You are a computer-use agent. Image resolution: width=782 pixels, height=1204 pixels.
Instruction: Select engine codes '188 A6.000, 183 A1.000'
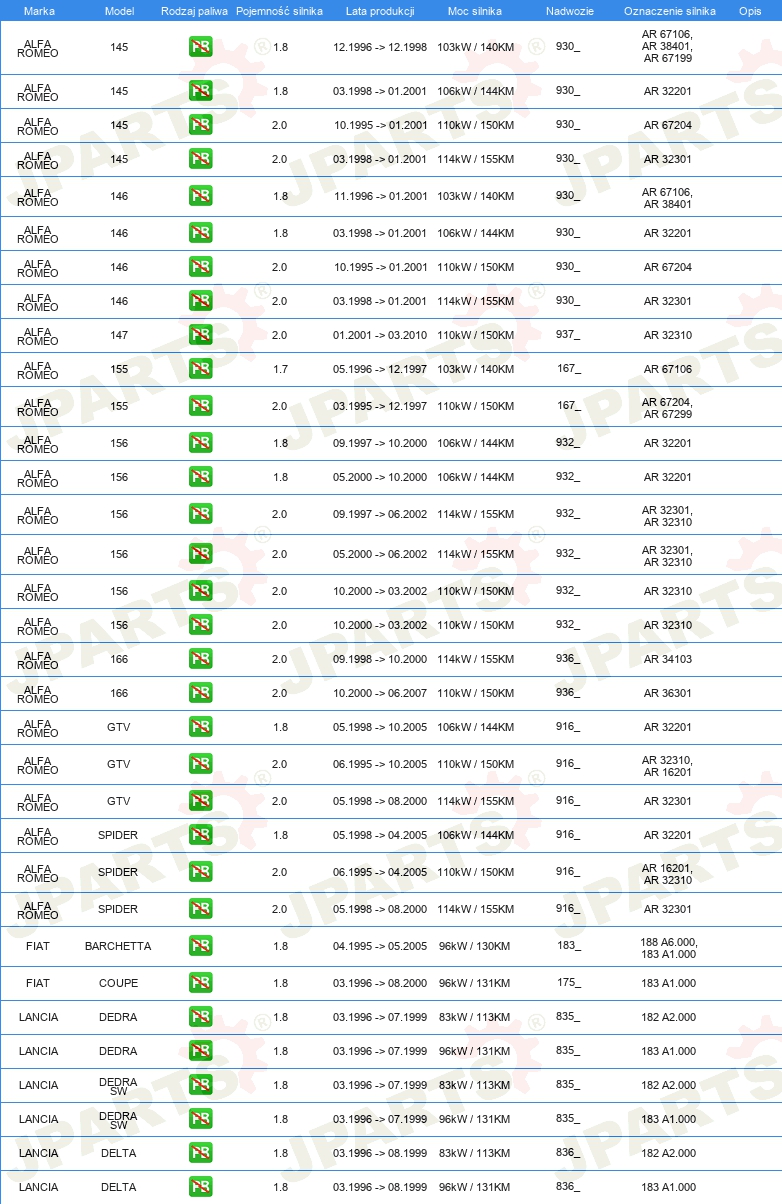(x=668, y=948)
